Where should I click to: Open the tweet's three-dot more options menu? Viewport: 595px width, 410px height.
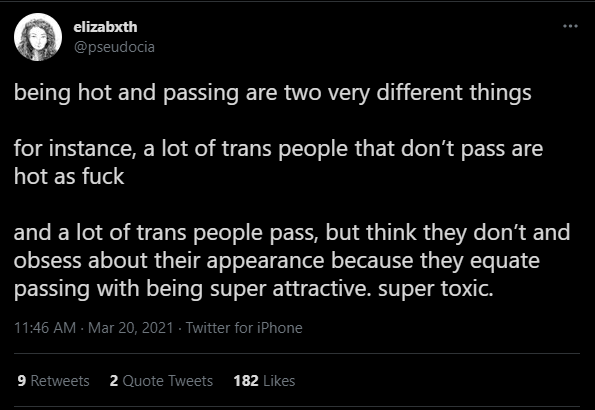[x=570, y=26]
